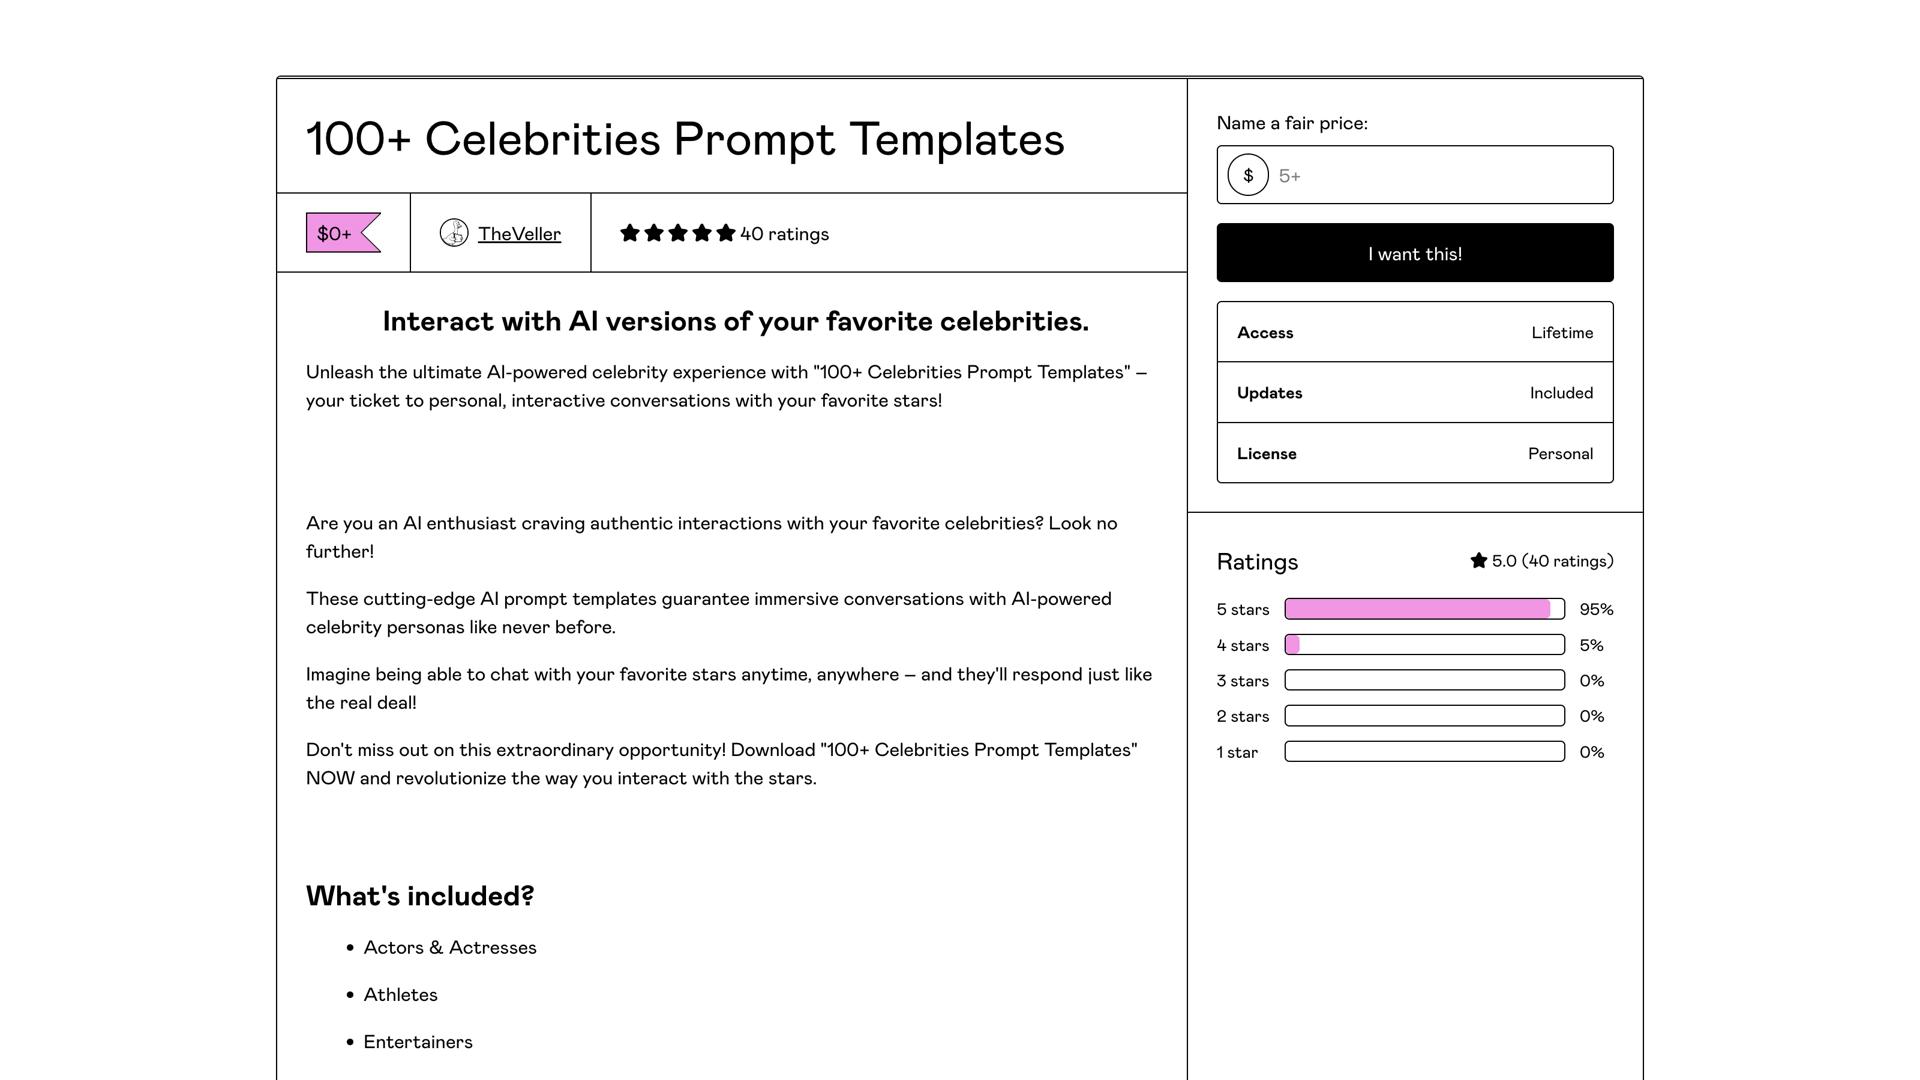
Task: Click the last star beside 40 ratings
Action: pos(724,232)
